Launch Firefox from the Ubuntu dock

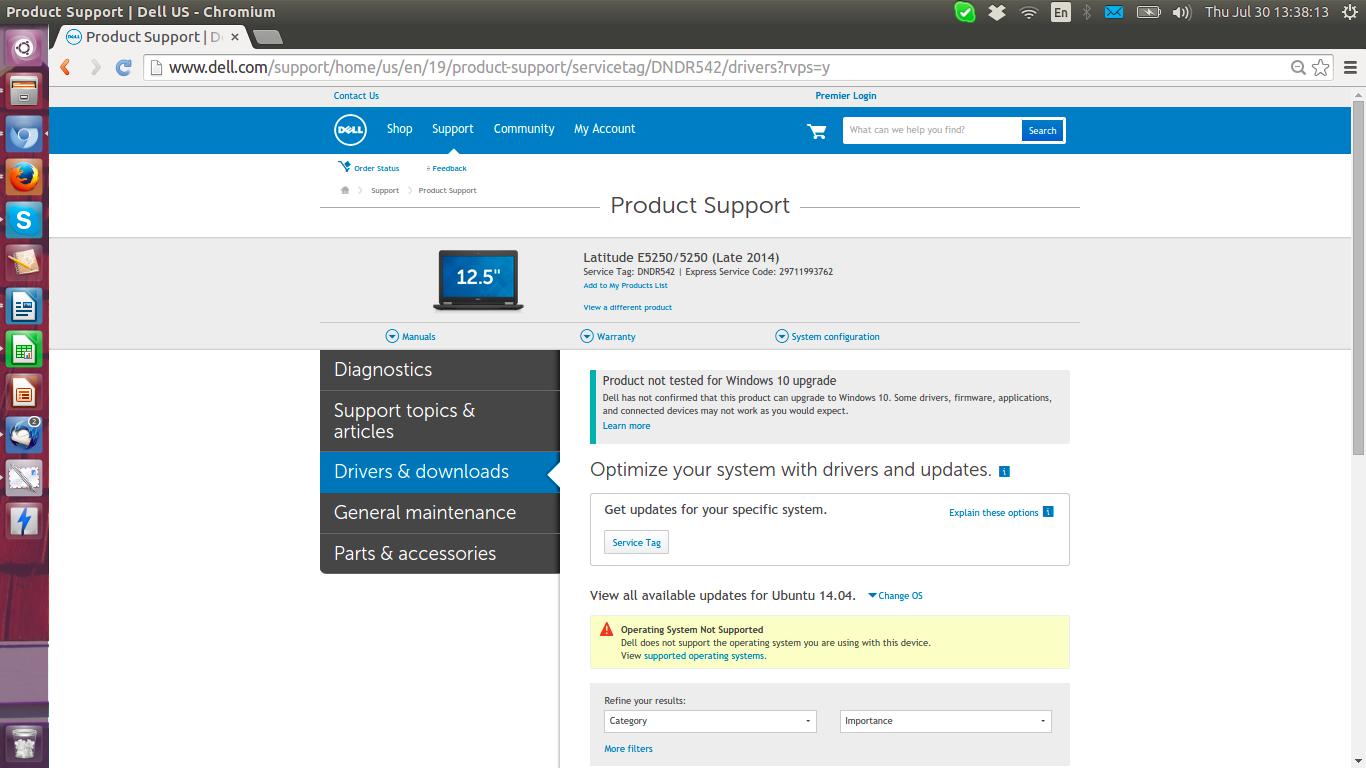pos(24,177)
